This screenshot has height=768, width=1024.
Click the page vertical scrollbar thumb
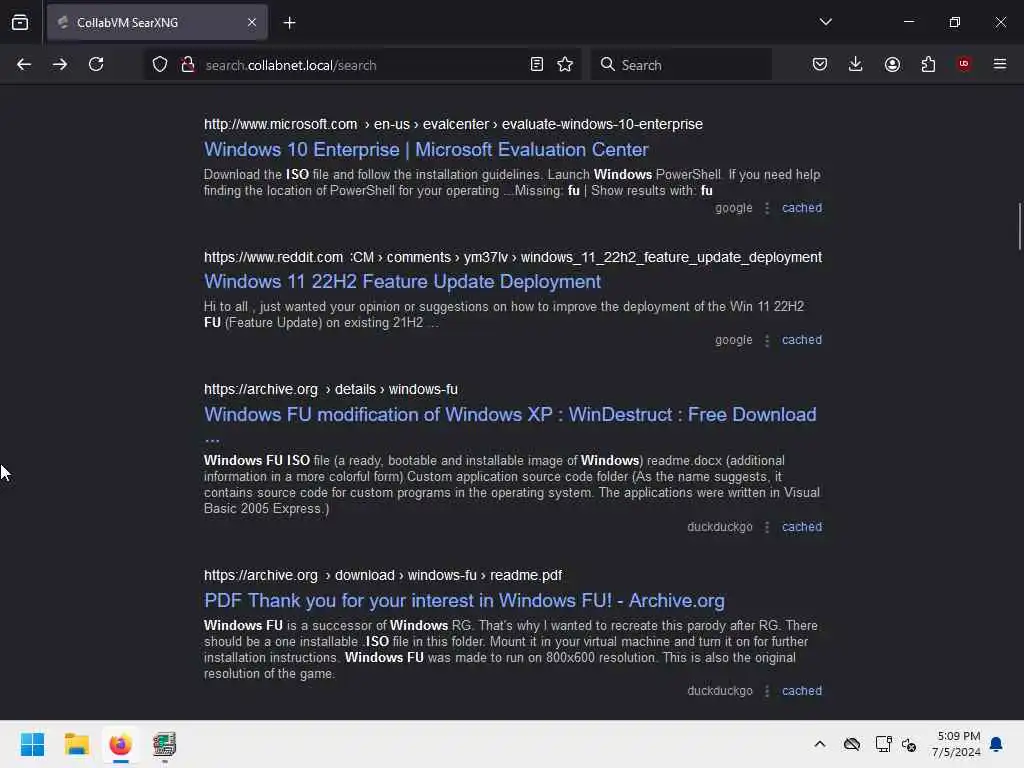(1019, 226)
